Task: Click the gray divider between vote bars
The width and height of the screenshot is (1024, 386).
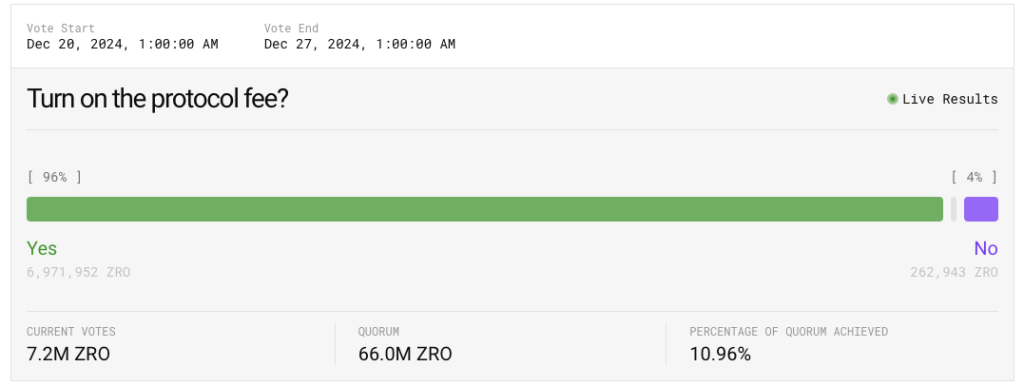Action: 953,209
